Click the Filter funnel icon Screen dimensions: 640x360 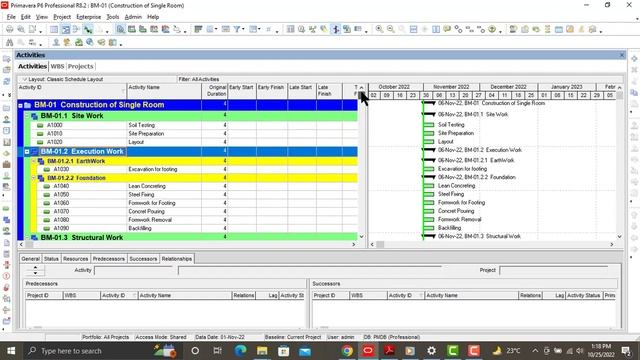(x=237, y=29)
